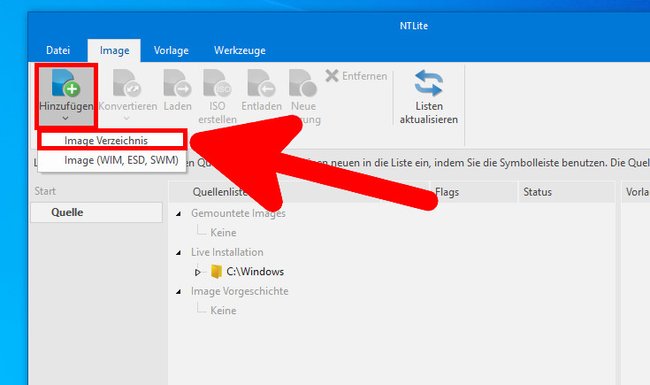Click the Entfernen X icon
Image resolution: width=650 pixels, height=385 pixels.
click(x=332, y=76)
